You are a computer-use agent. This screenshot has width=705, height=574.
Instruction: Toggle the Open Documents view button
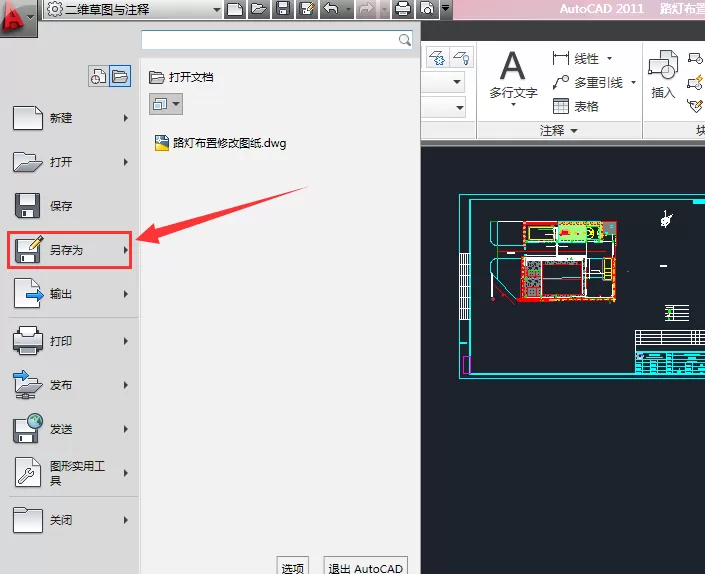120,76
